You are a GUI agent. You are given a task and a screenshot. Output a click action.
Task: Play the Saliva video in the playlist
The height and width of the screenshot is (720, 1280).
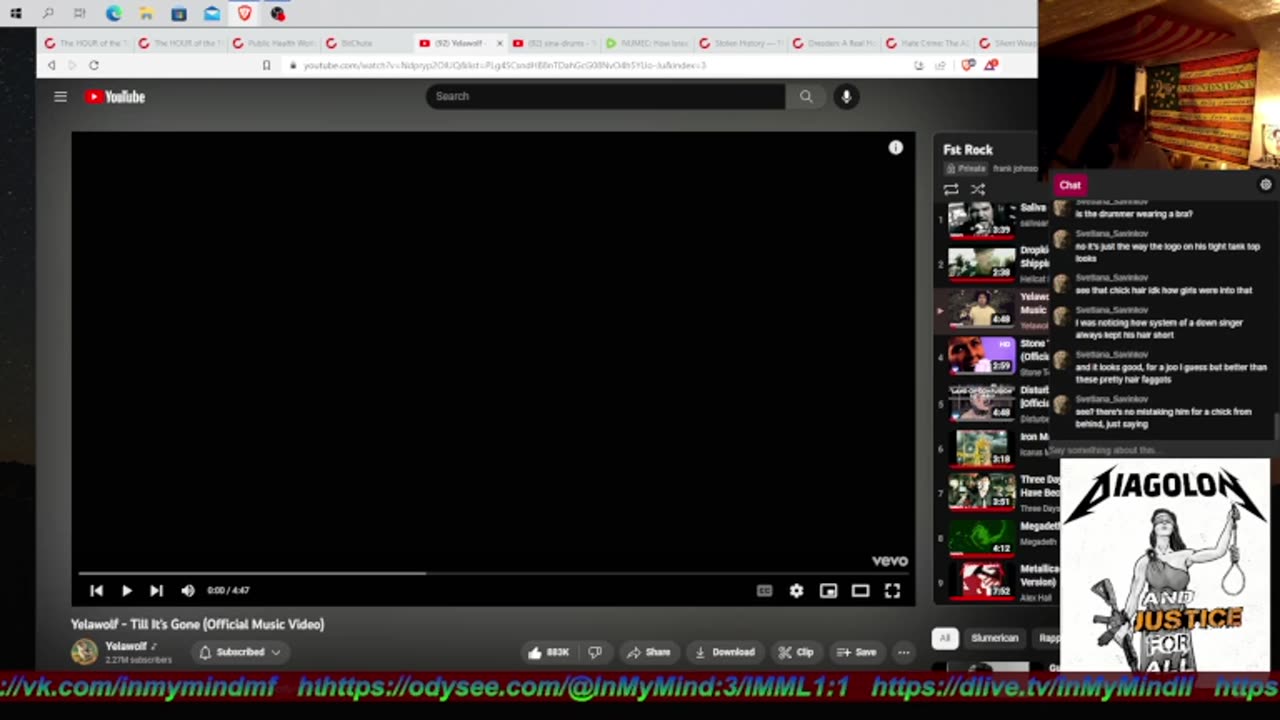tap(981, 219)
